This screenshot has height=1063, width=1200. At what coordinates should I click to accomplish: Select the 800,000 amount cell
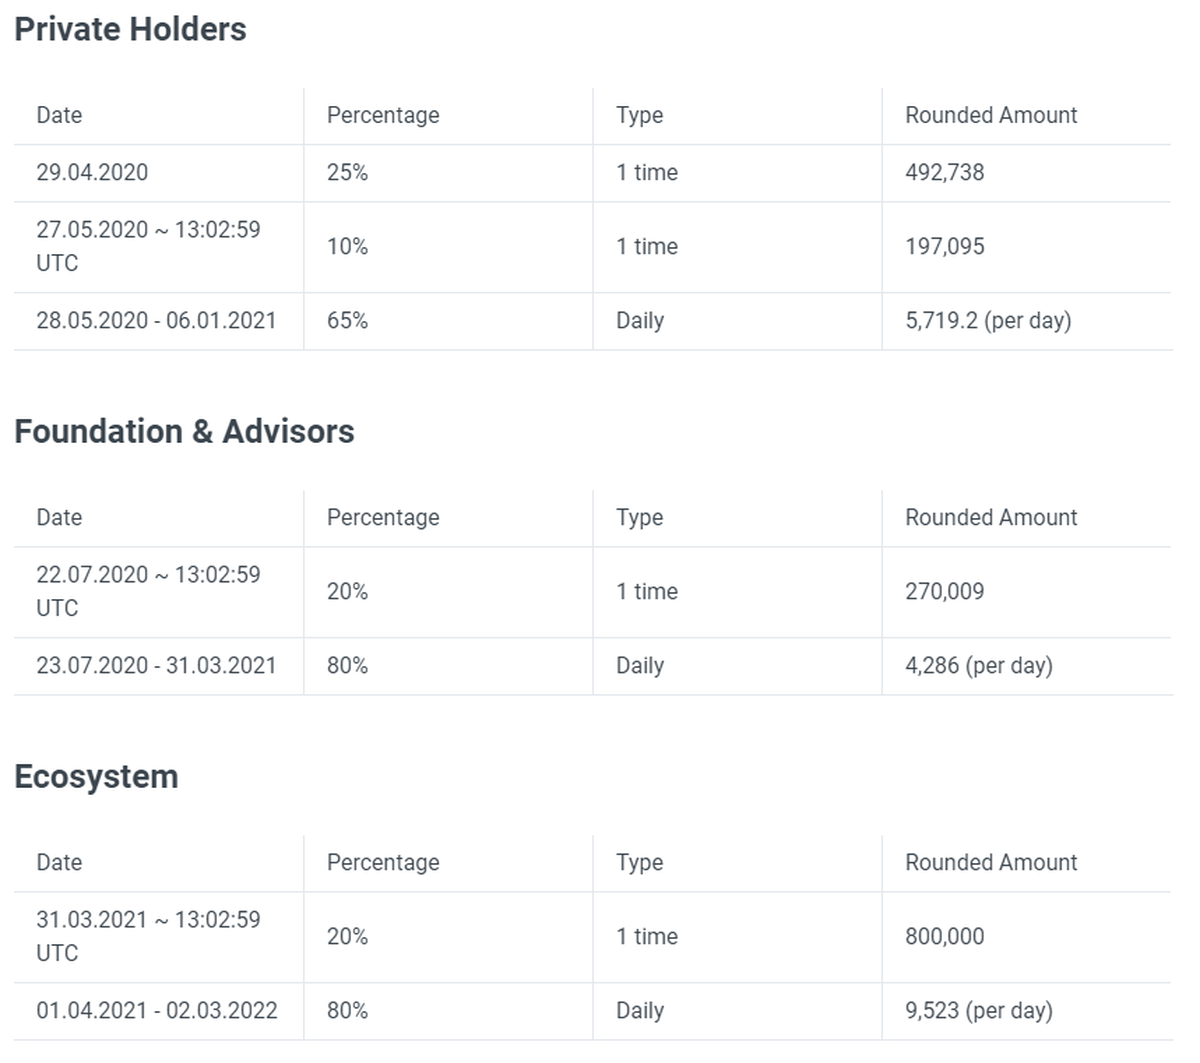944,936
